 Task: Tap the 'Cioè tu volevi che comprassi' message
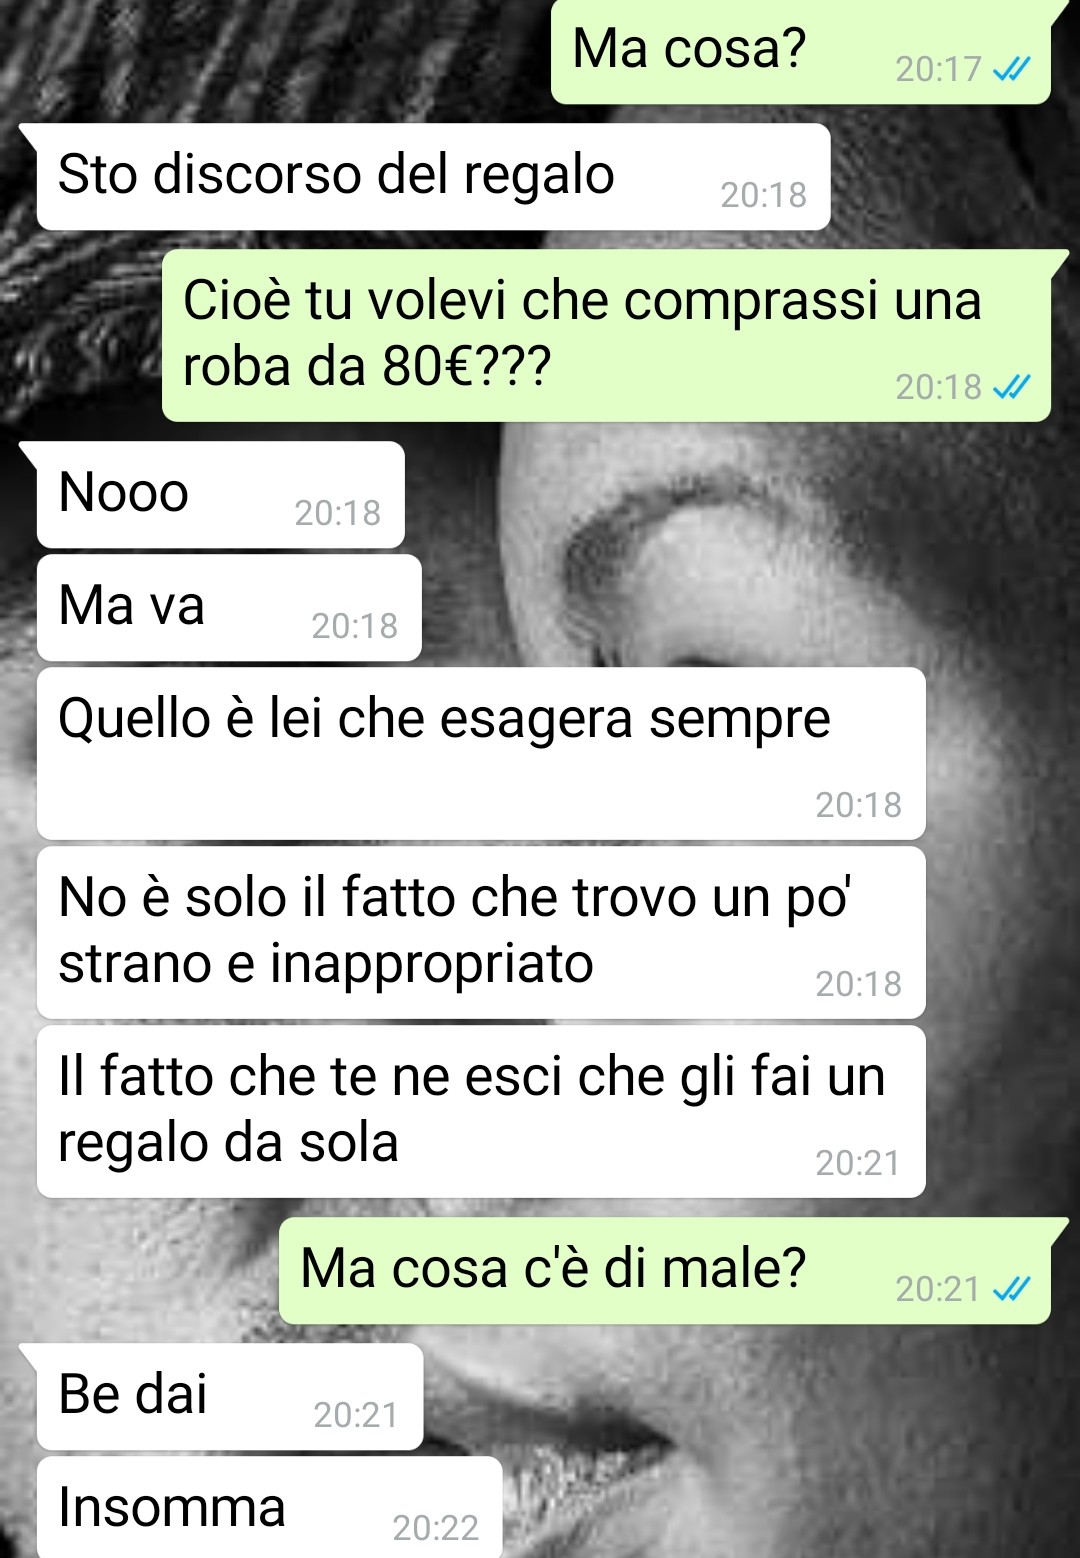coord(606,335)
